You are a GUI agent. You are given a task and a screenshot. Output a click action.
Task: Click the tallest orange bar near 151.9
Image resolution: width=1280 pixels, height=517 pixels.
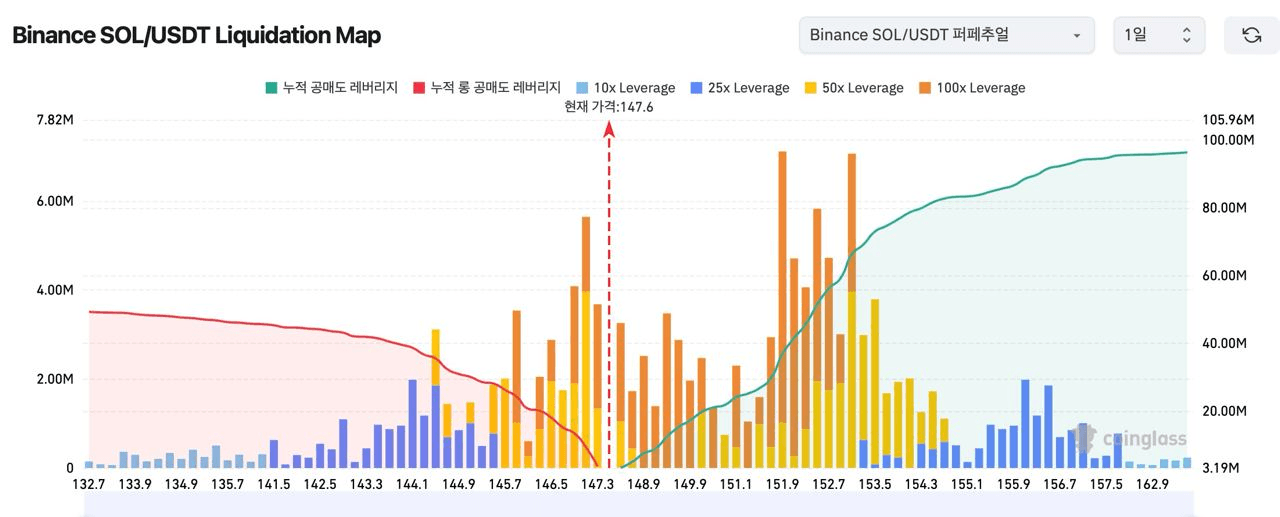pos(782,310)
